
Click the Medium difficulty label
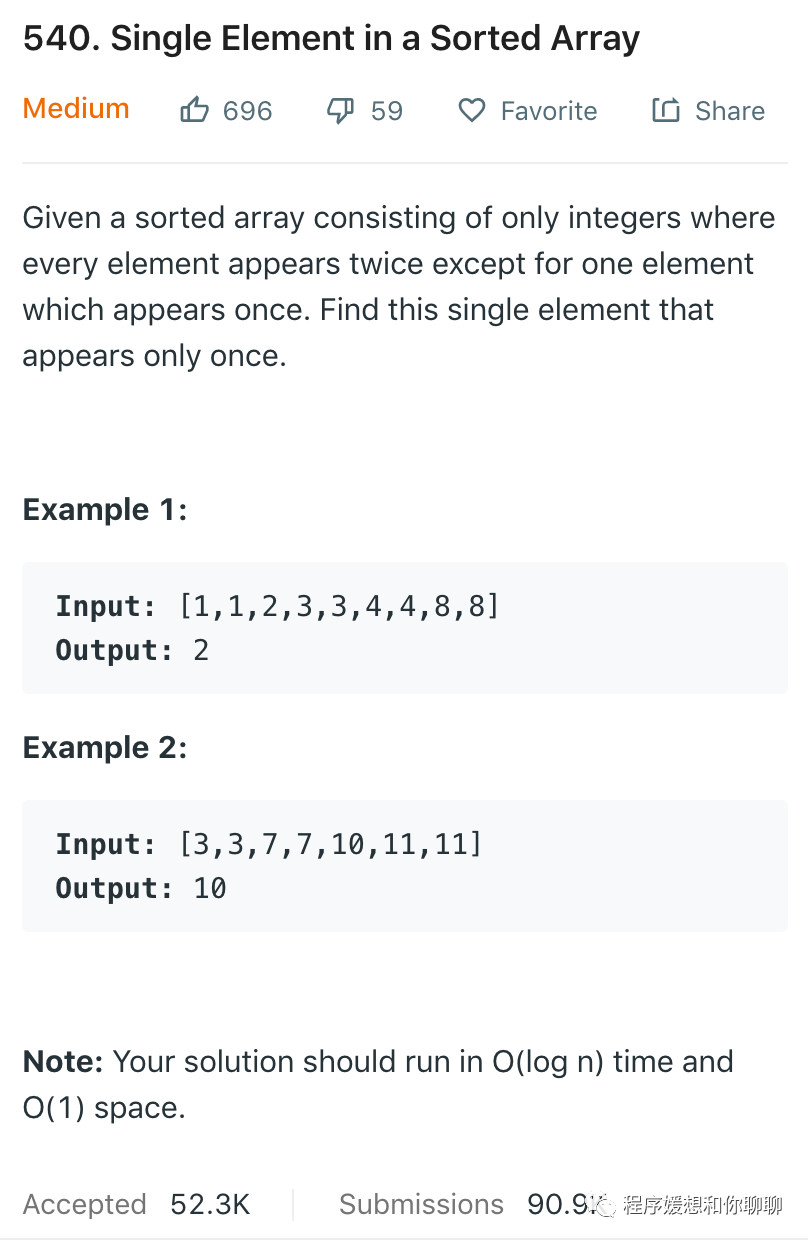[76, 109]
